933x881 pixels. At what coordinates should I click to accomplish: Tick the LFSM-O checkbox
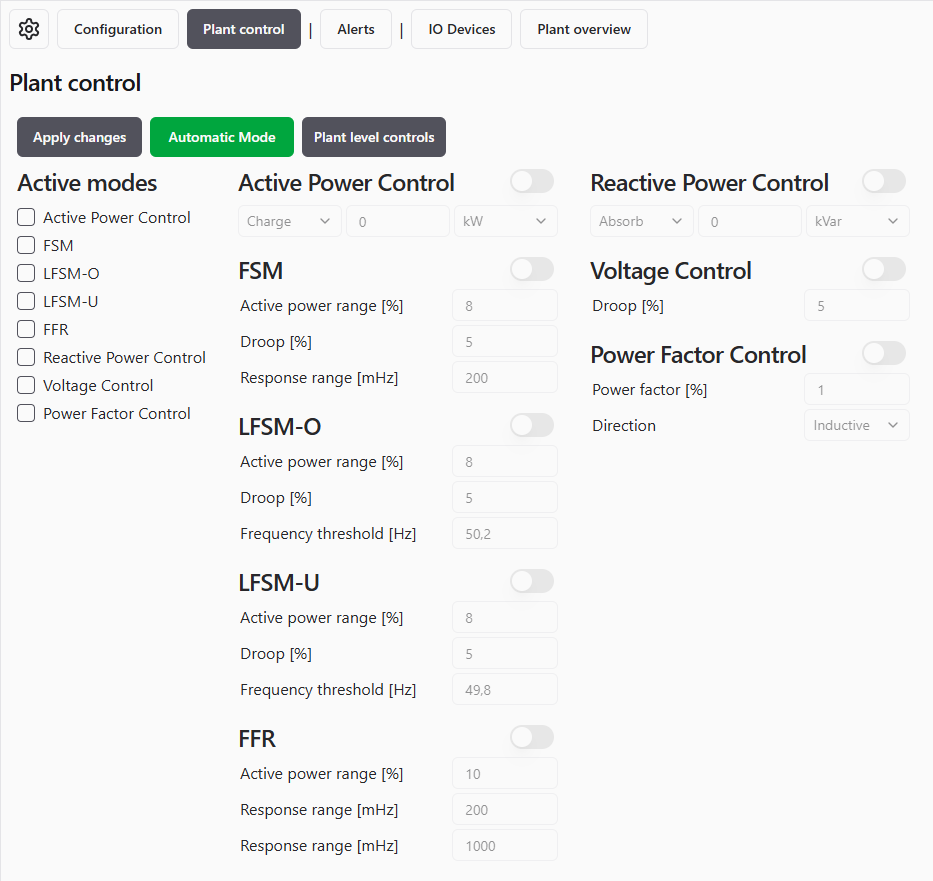26,273
